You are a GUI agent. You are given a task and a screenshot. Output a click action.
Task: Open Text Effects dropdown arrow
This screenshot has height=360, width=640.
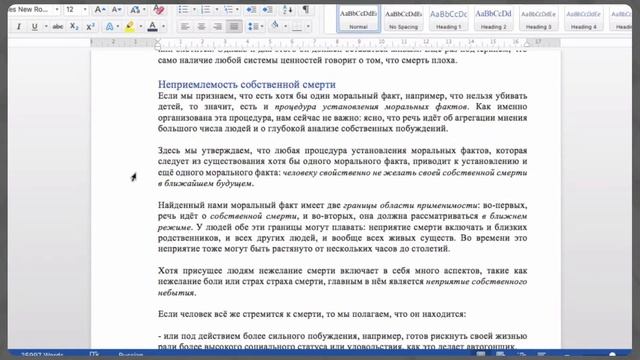pyautogui.click(x=118, y=27)
